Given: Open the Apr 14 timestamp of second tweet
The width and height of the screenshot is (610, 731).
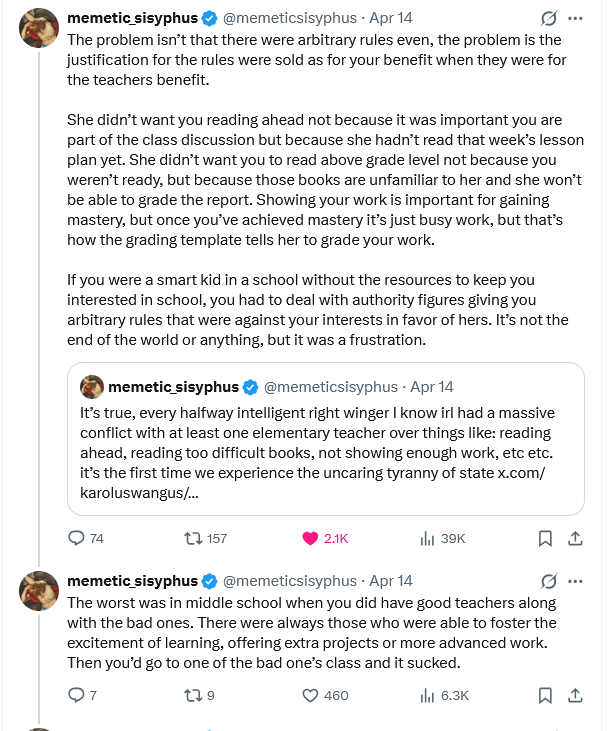Looking at the screenshot, I should [391, 581].
